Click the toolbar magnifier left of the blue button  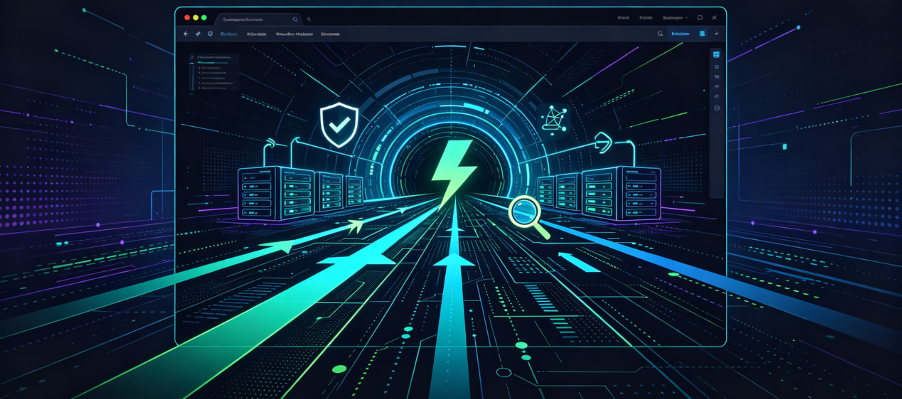click(x=660, y=34)
